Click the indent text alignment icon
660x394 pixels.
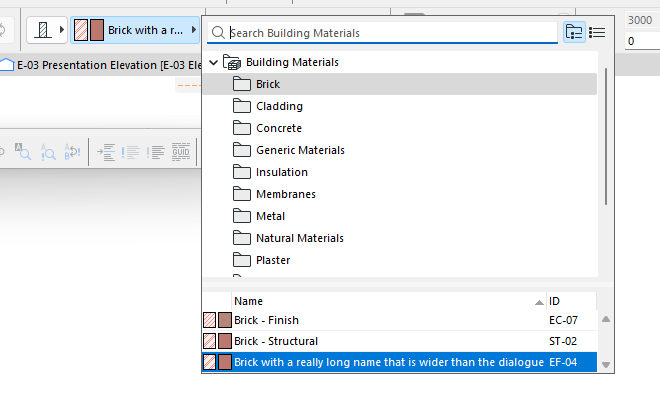pyautogui.click(x=106, y=152)
